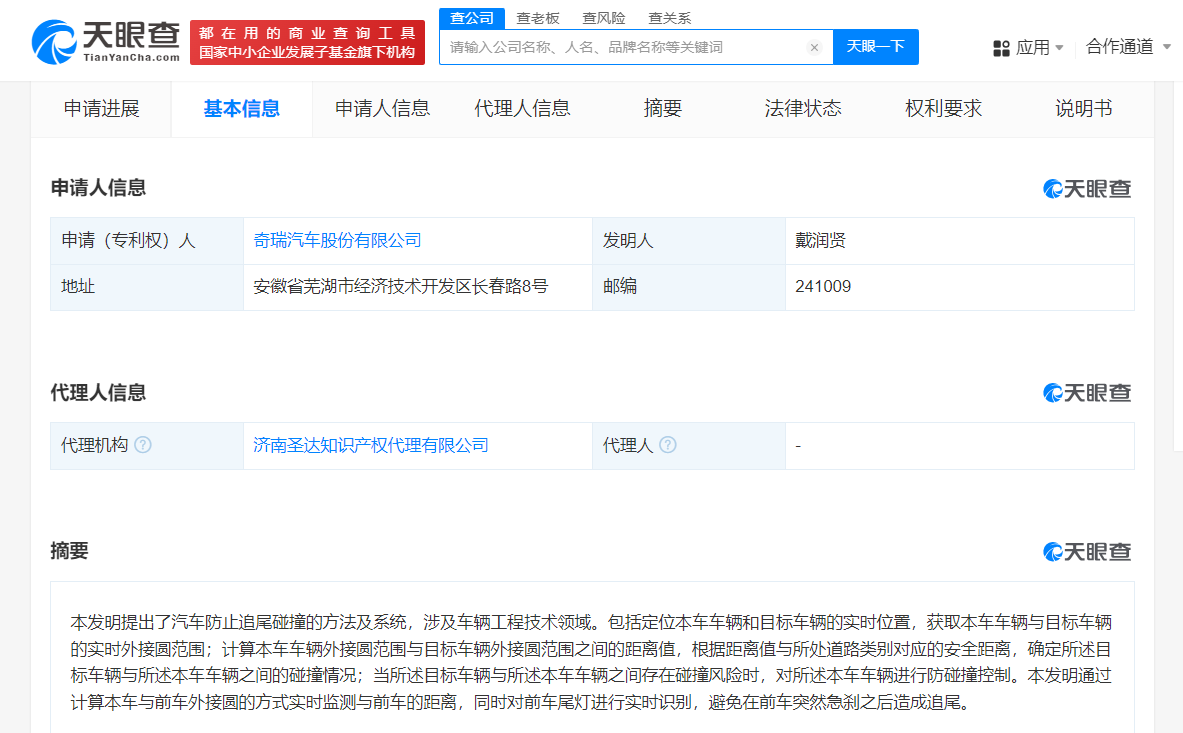Select the address 安徽省芜湖市经济技术开发区长春路8号
The width and height of the screenshot is (1183, 733).
401,287
